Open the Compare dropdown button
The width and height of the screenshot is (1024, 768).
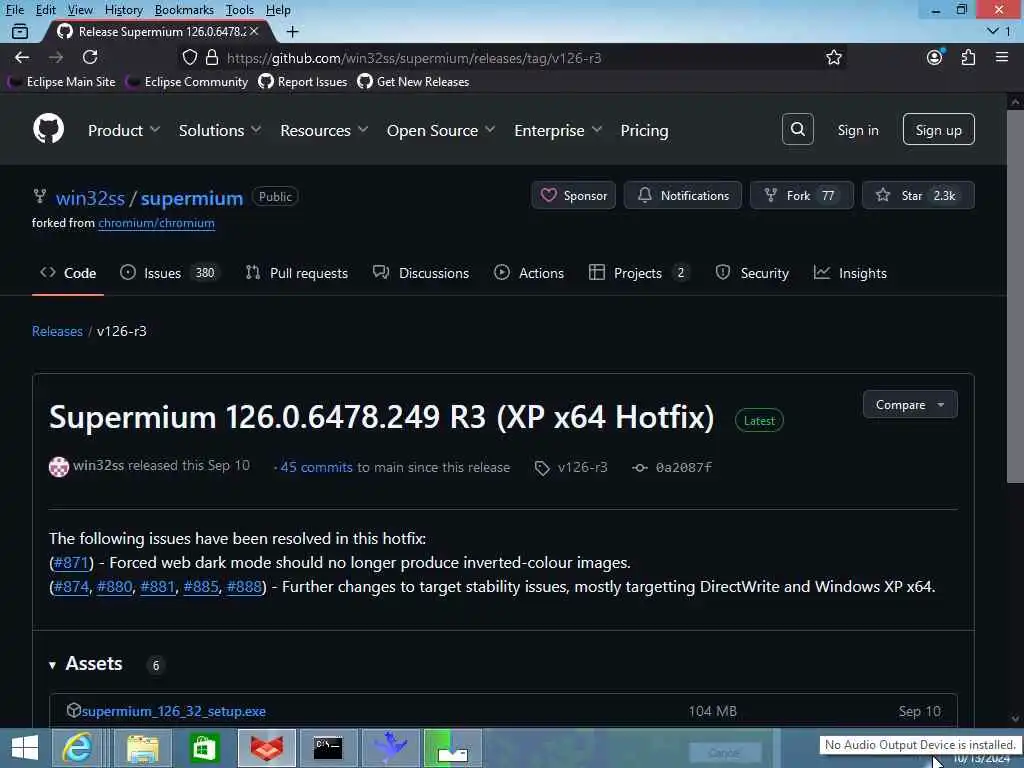click(910, 404)
